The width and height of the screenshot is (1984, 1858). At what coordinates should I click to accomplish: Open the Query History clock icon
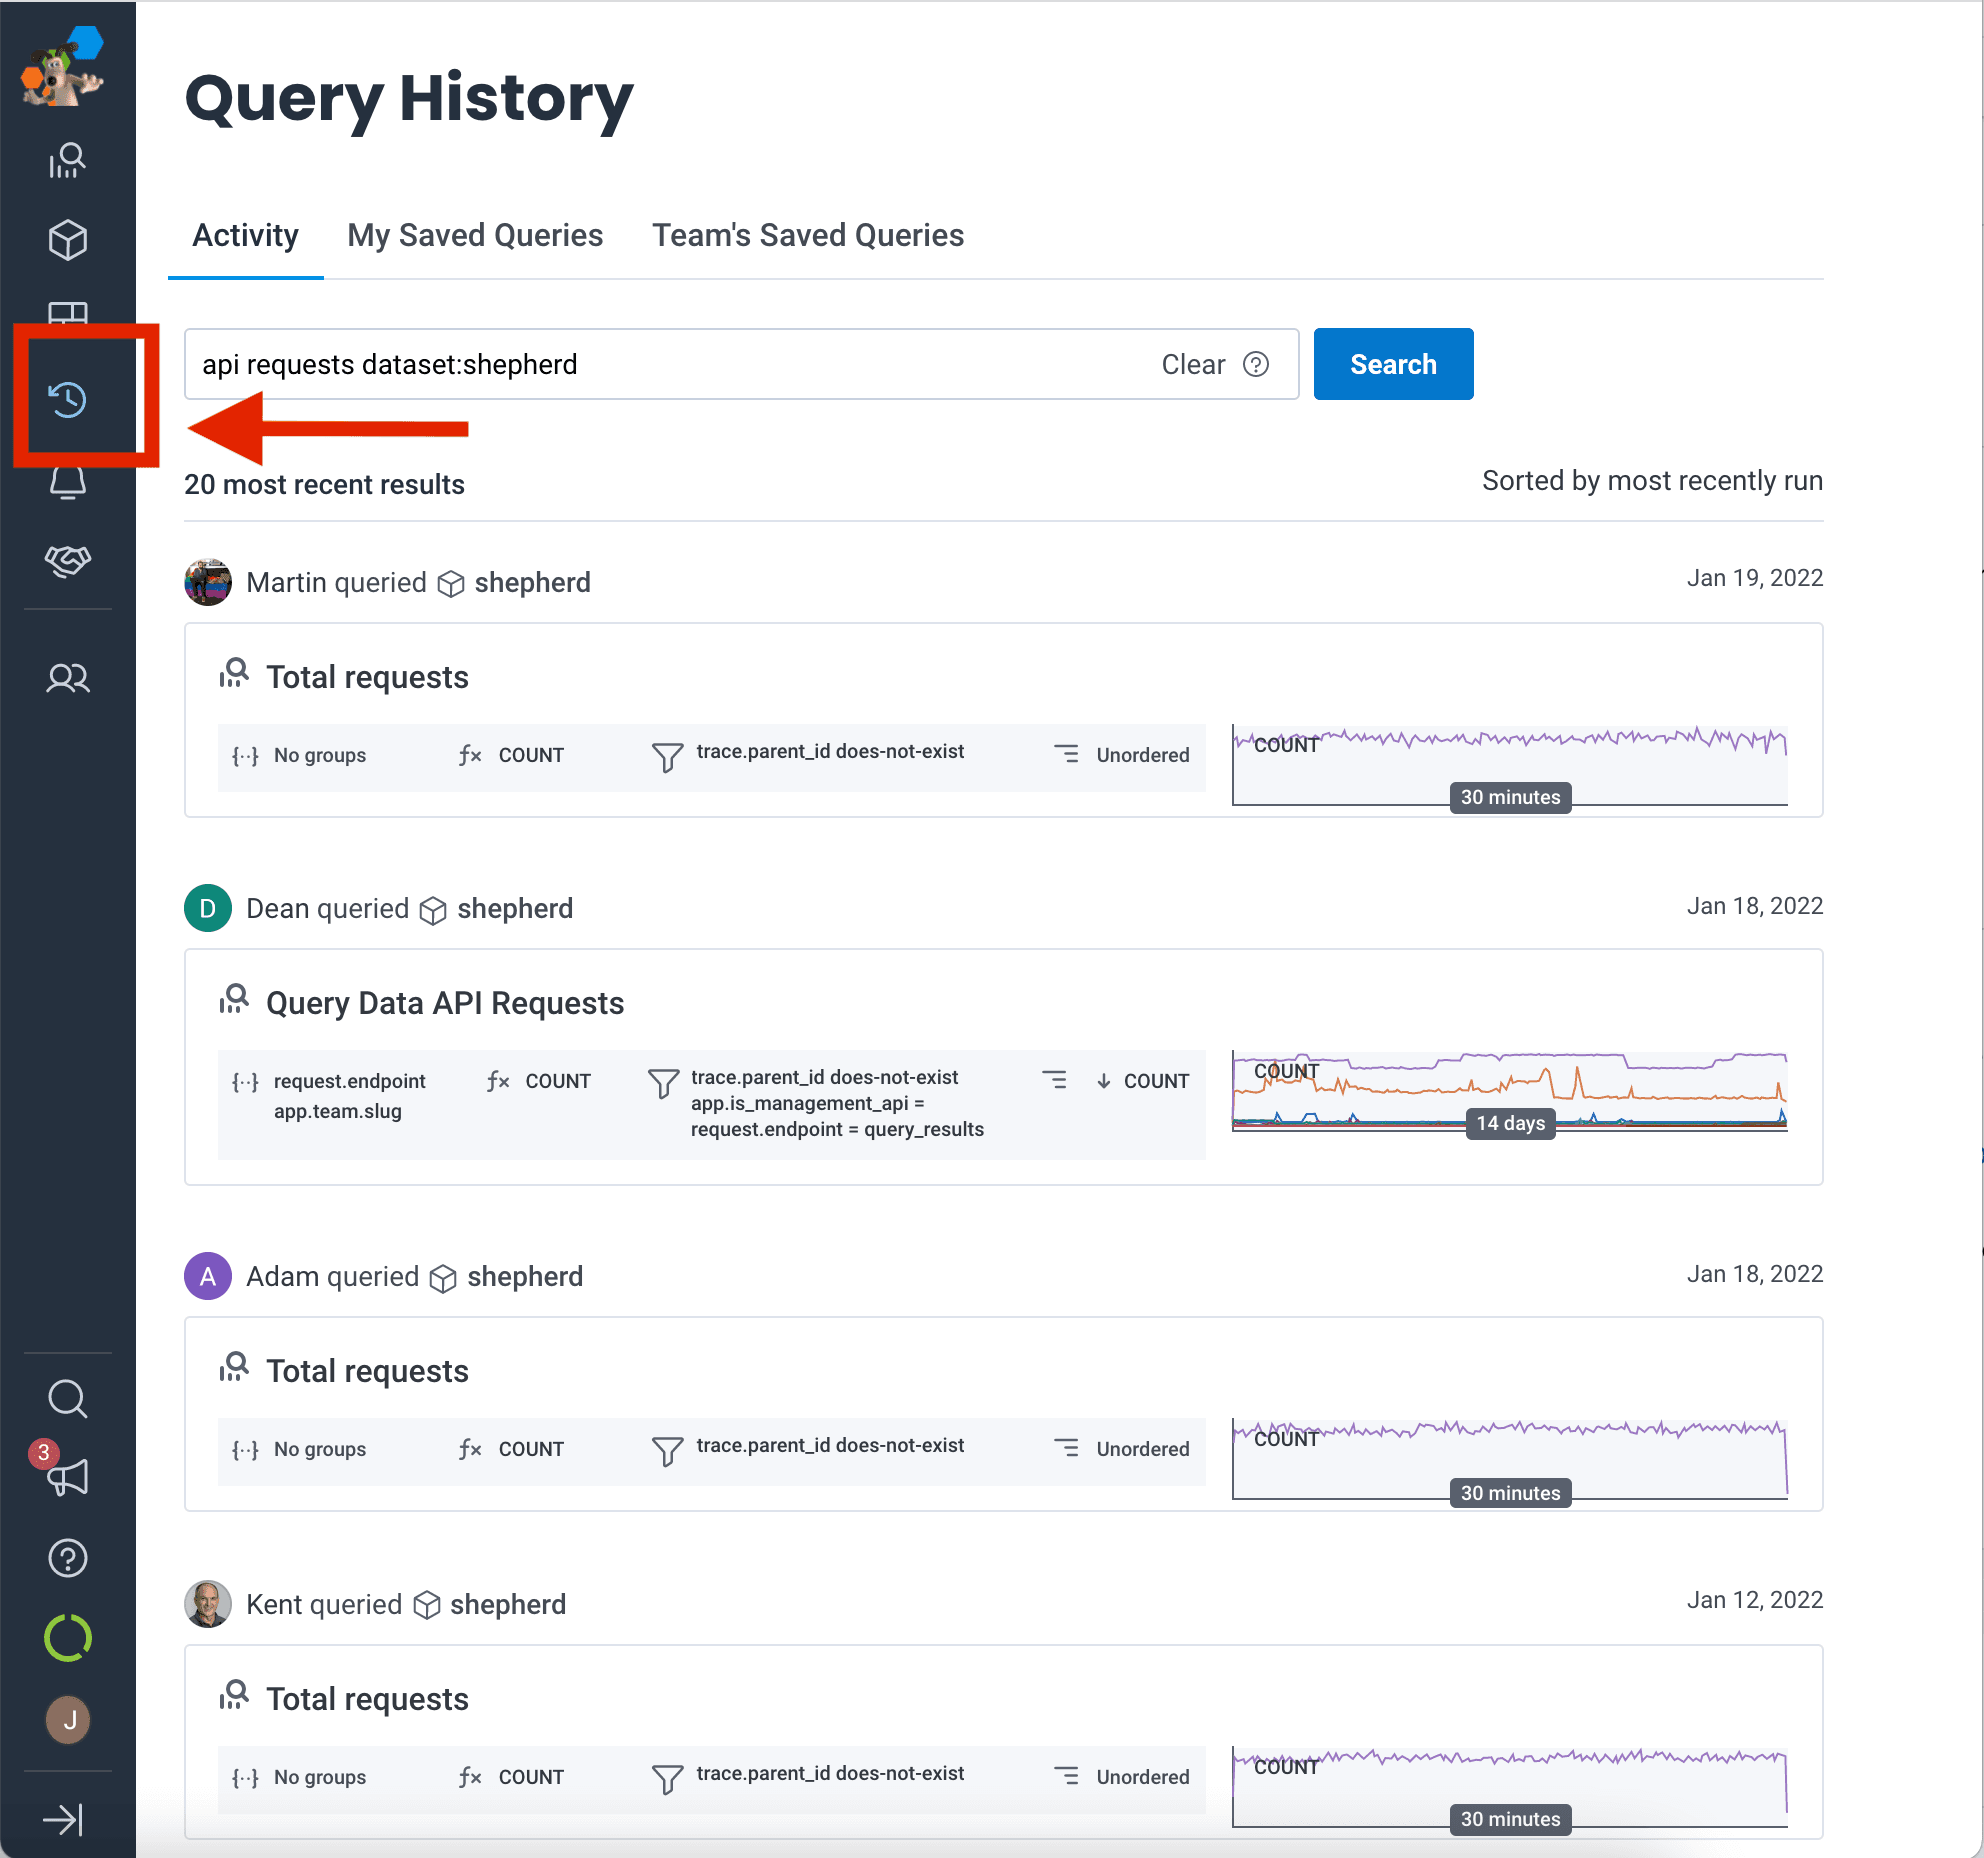click(x=67, y=399)
